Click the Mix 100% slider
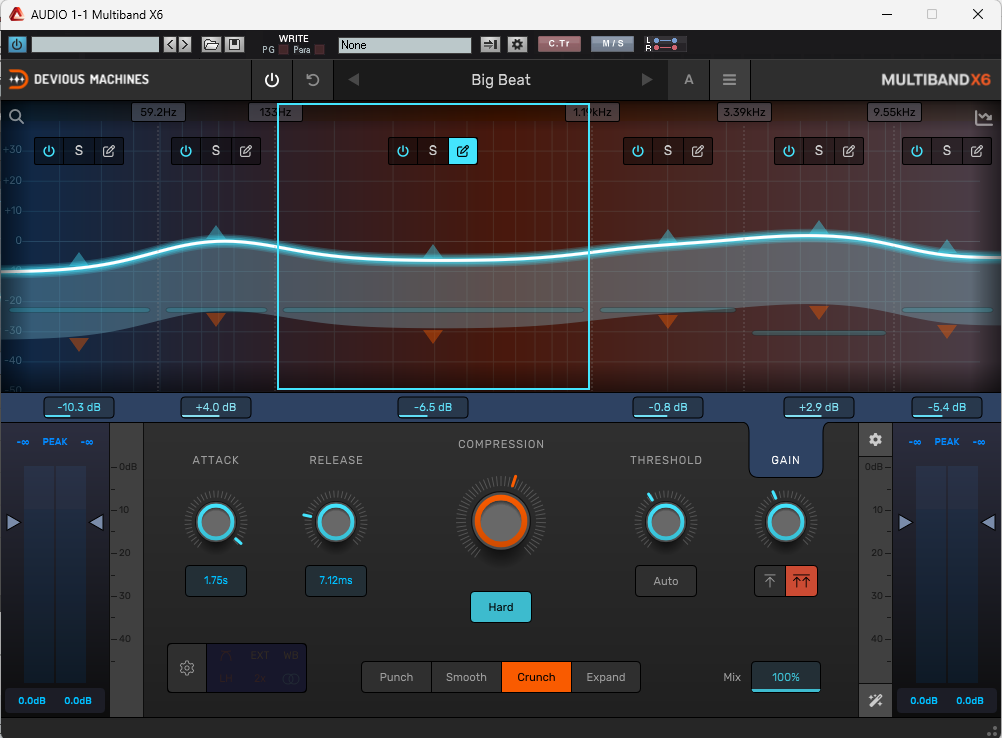This screenshot has width=1002, height=738. (785, 677)
